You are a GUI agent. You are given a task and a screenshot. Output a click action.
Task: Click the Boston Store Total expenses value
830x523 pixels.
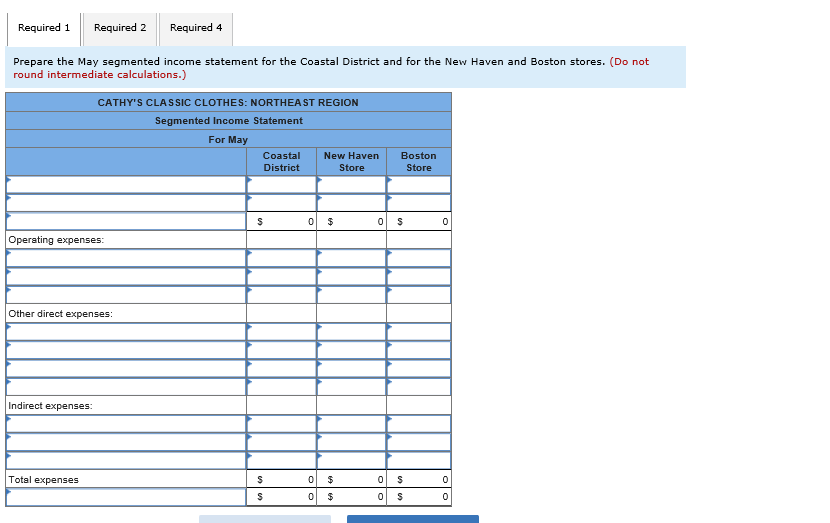point(419,480)
